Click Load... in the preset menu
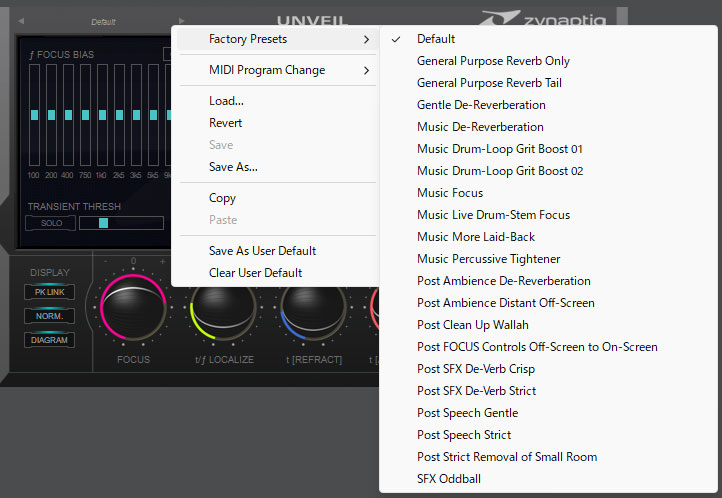This screenshot has width=722, height=498. (x=226, y=101)
